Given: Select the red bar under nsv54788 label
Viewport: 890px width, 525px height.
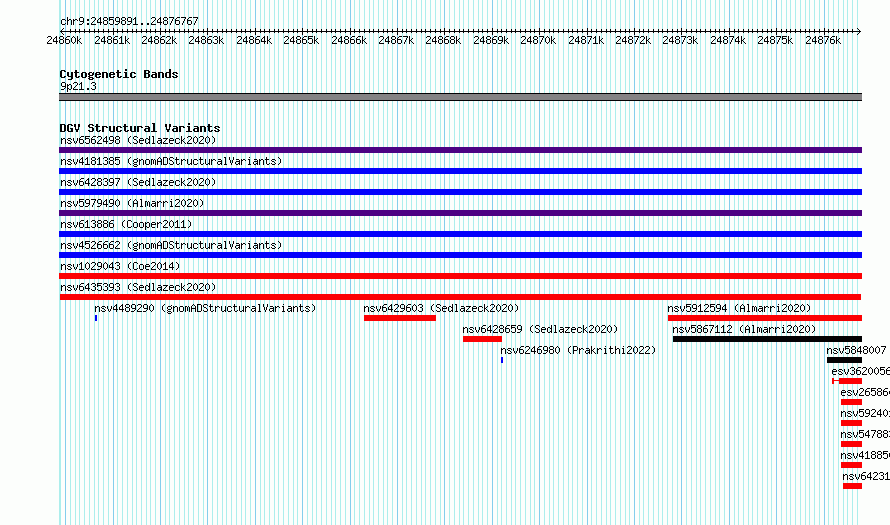Looking at the screenshot, I should [x=851, y=444].
